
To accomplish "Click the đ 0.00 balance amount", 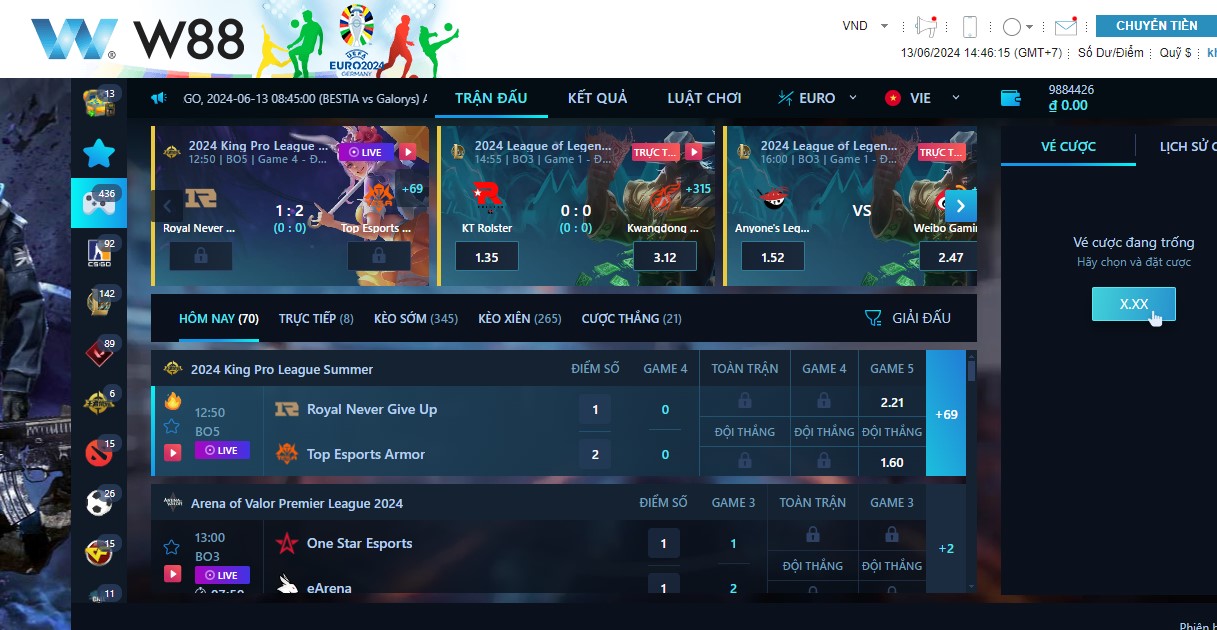I will pyautogui.click(x=1068, y=106).
